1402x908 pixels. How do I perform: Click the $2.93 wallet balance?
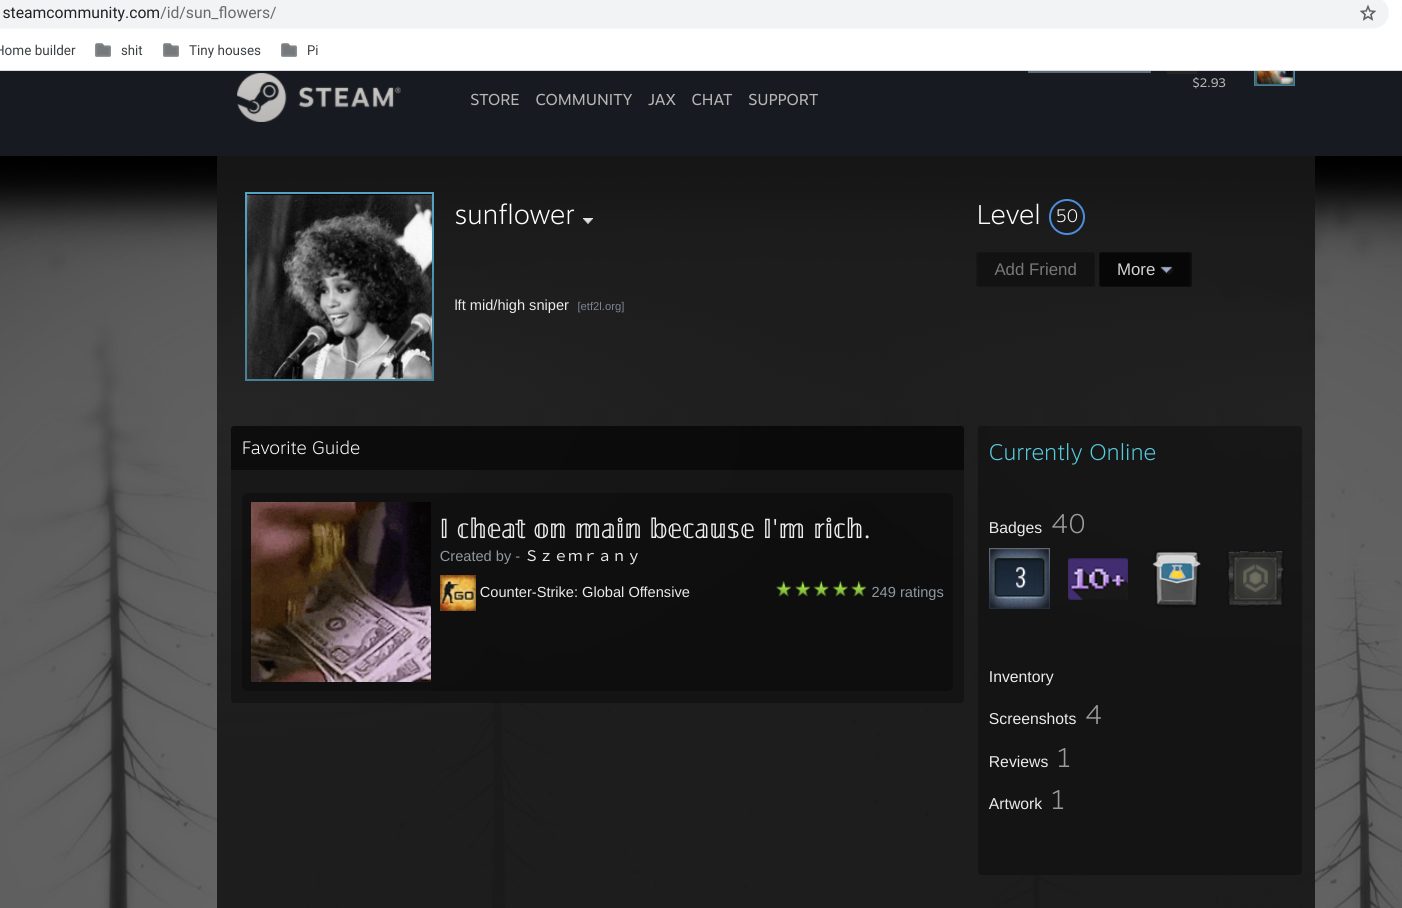1209,83
